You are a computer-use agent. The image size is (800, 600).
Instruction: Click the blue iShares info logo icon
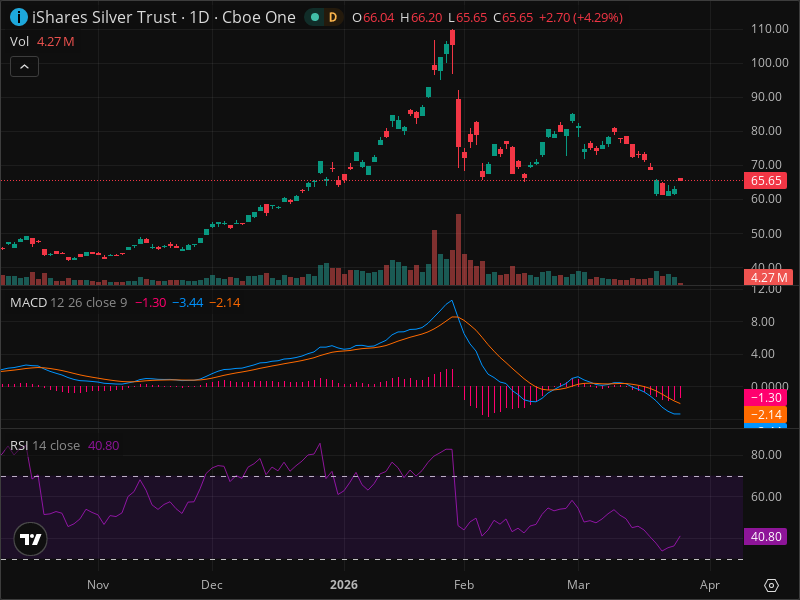[x=19, y=17]
